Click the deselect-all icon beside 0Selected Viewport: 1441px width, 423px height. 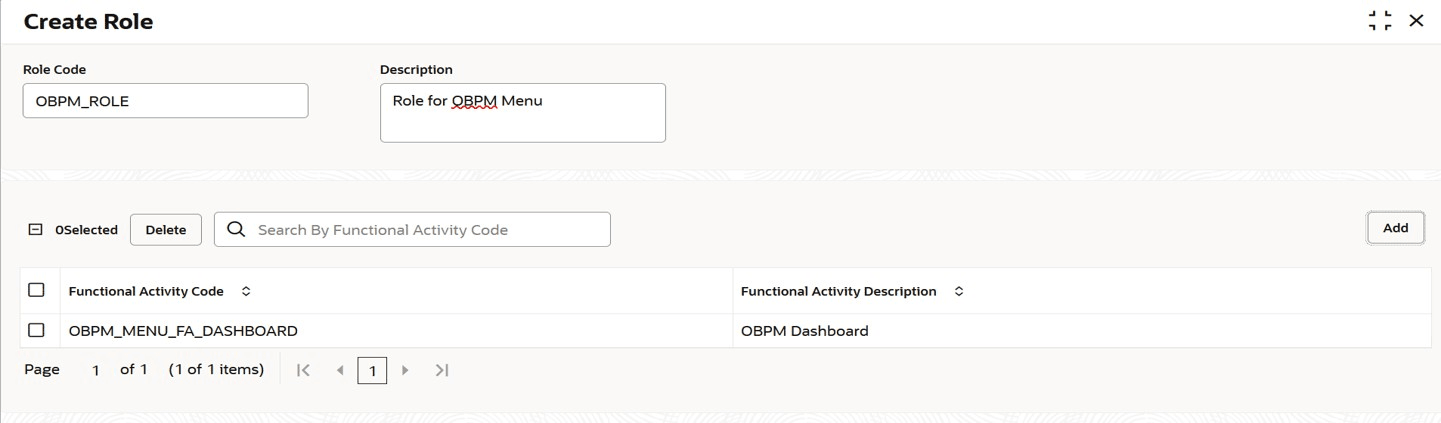pyautogui.click(x=36, y=229)
